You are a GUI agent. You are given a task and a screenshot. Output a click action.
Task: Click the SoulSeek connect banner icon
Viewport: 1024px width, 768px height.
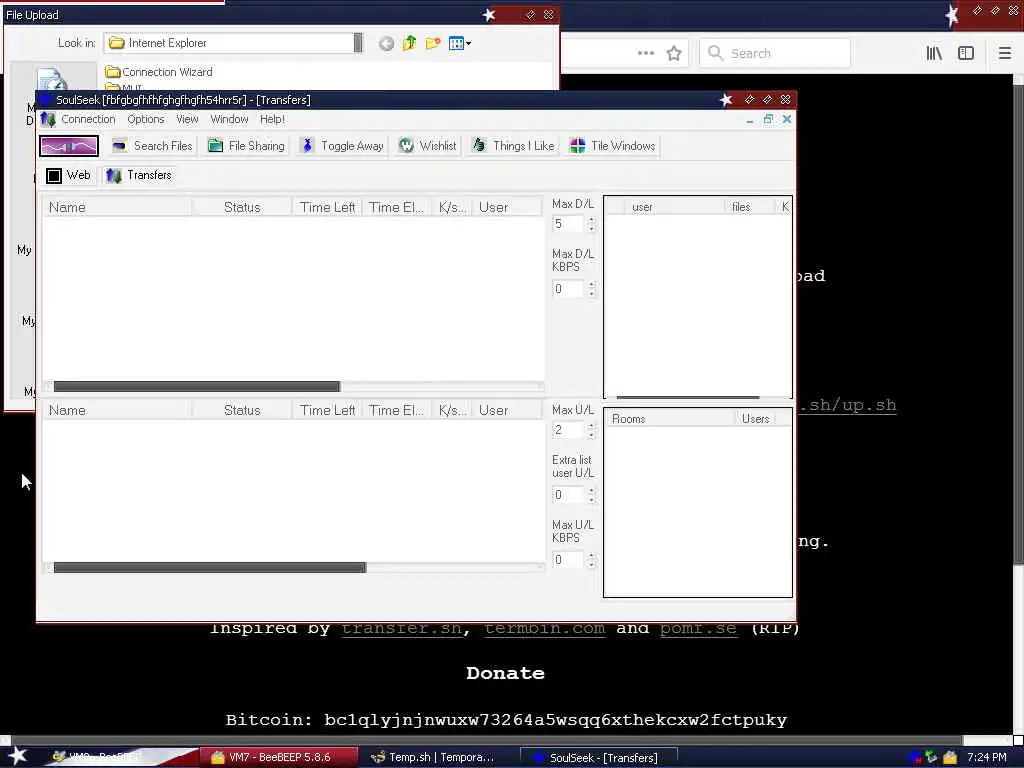click(69, 146)
